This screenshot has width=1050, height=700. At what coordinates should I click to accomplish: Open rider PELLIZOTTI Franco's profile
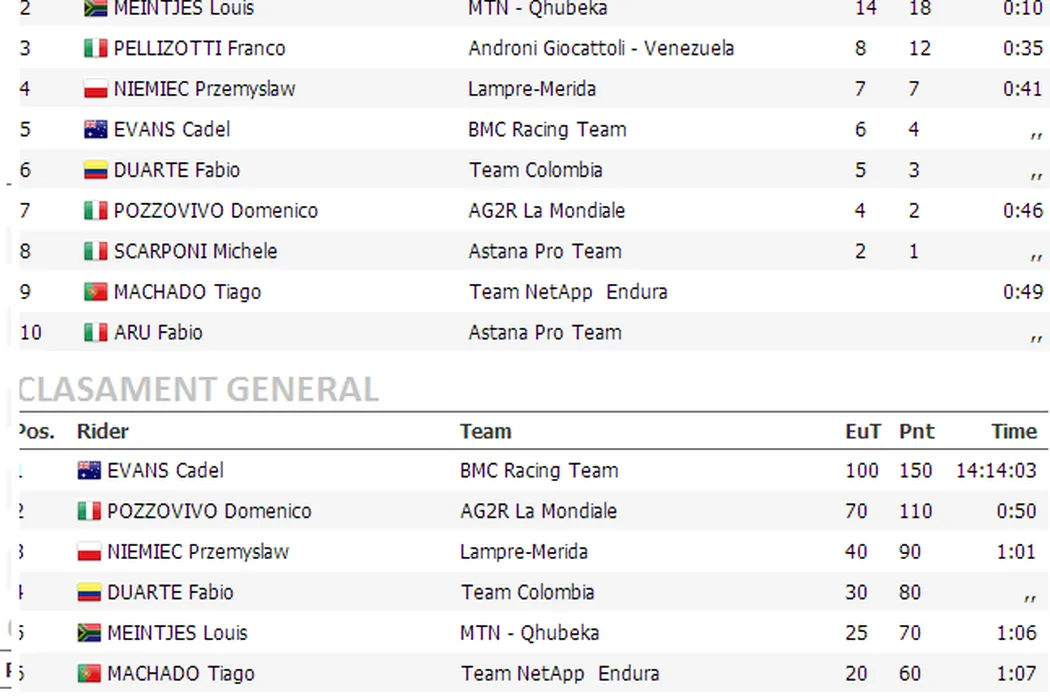199,49
